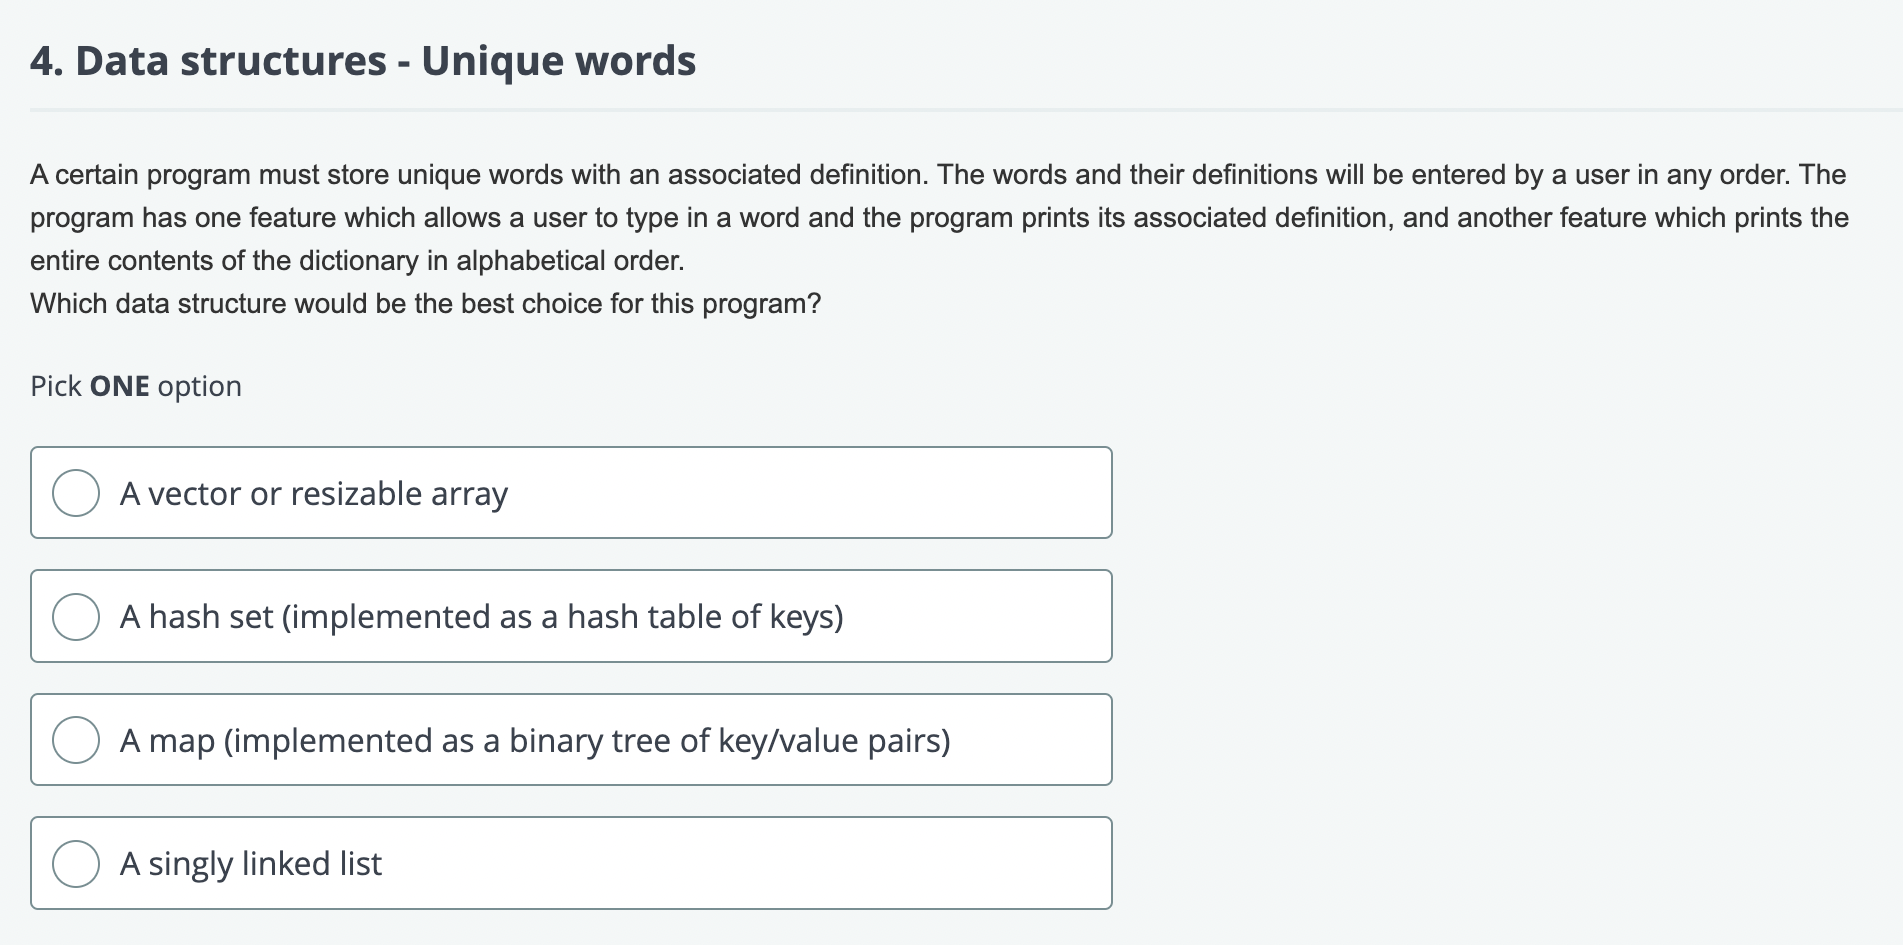Click 'A hash set (implemented as a hash table of keys)' text

481,617
